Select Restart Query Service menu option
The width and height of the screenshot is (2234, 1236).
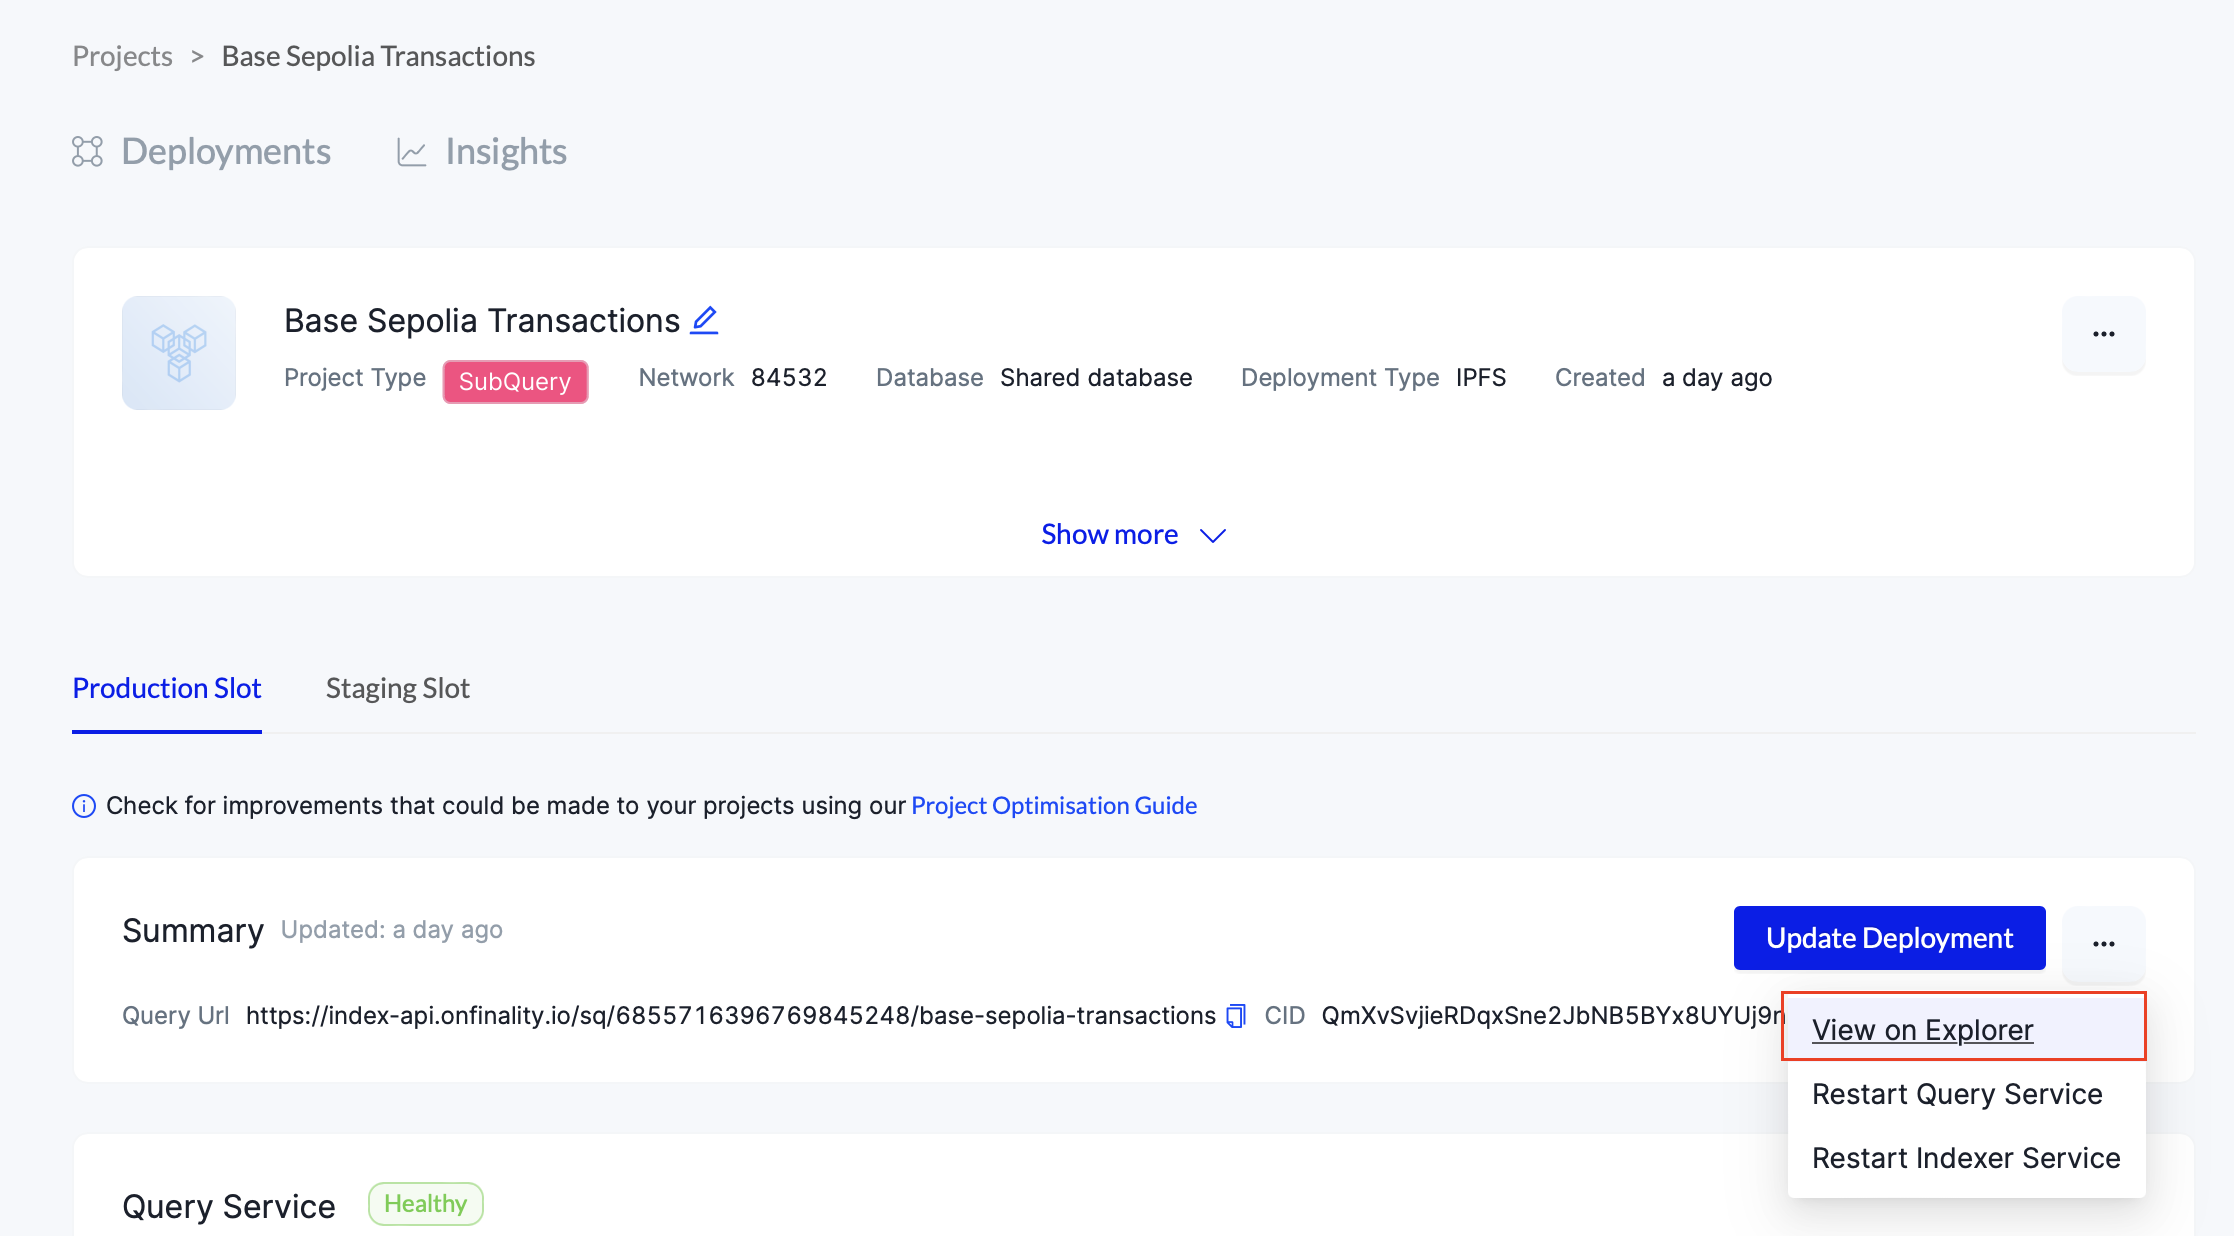(x=1957, y=1094)
